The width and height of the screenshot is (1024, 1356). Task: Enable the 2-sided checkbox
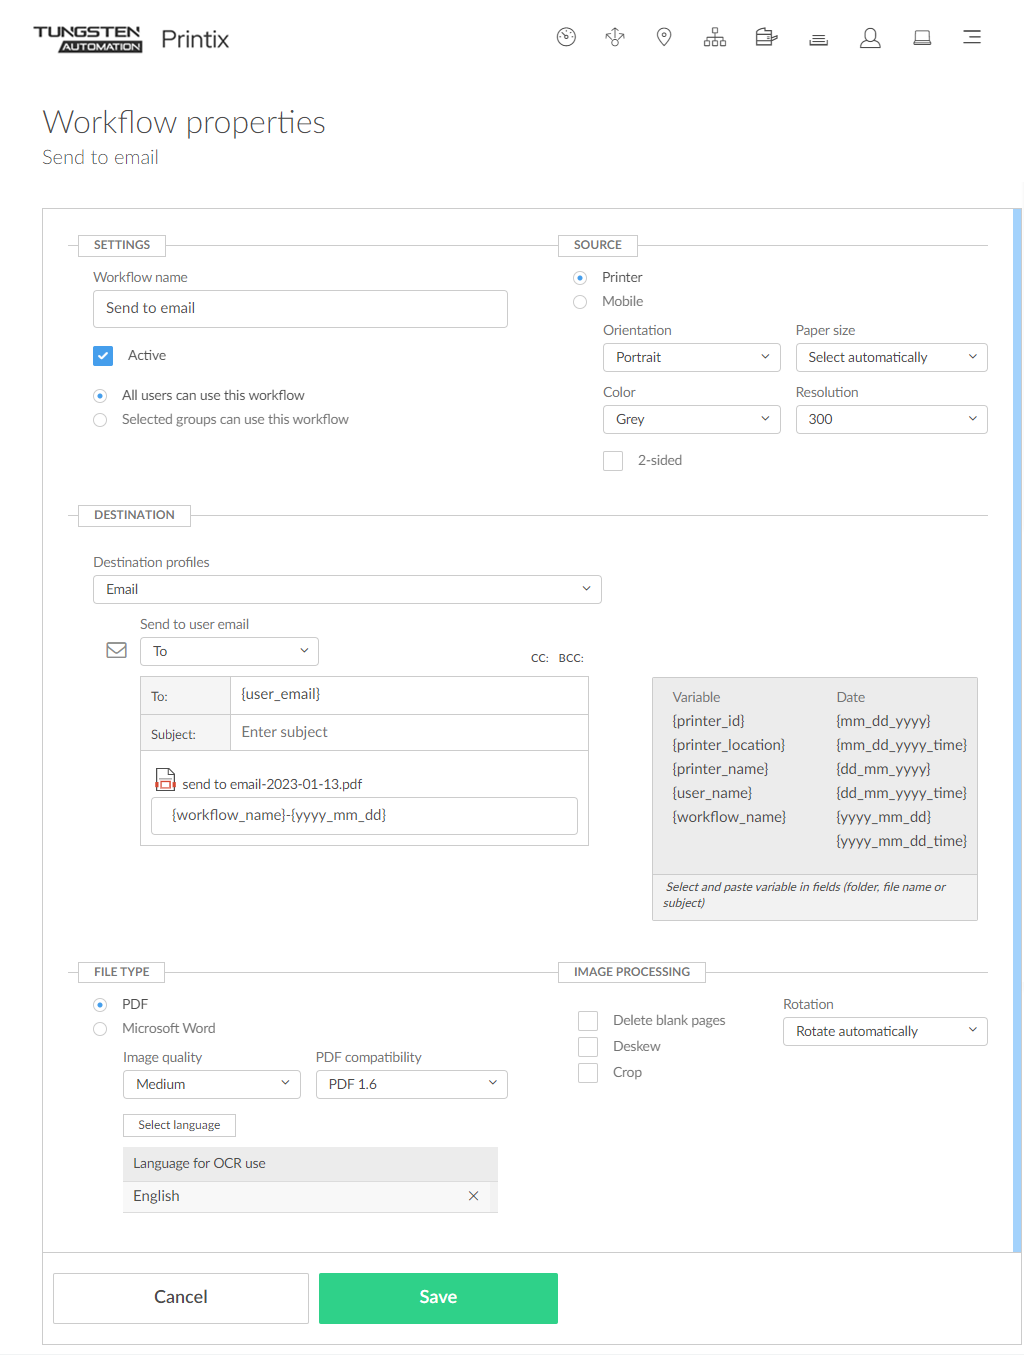point(613,461)
